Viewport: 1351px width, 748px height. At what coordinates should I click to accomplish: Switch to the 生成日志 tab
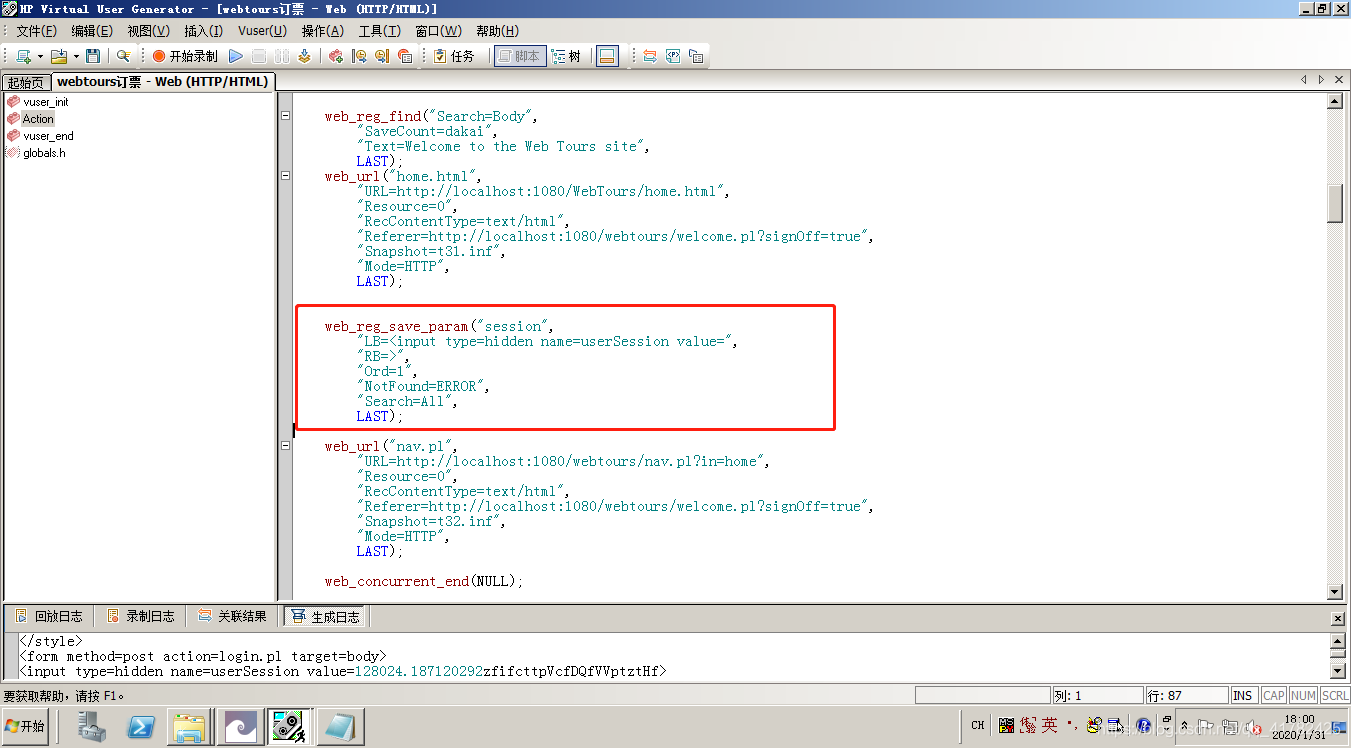point(325,616)
